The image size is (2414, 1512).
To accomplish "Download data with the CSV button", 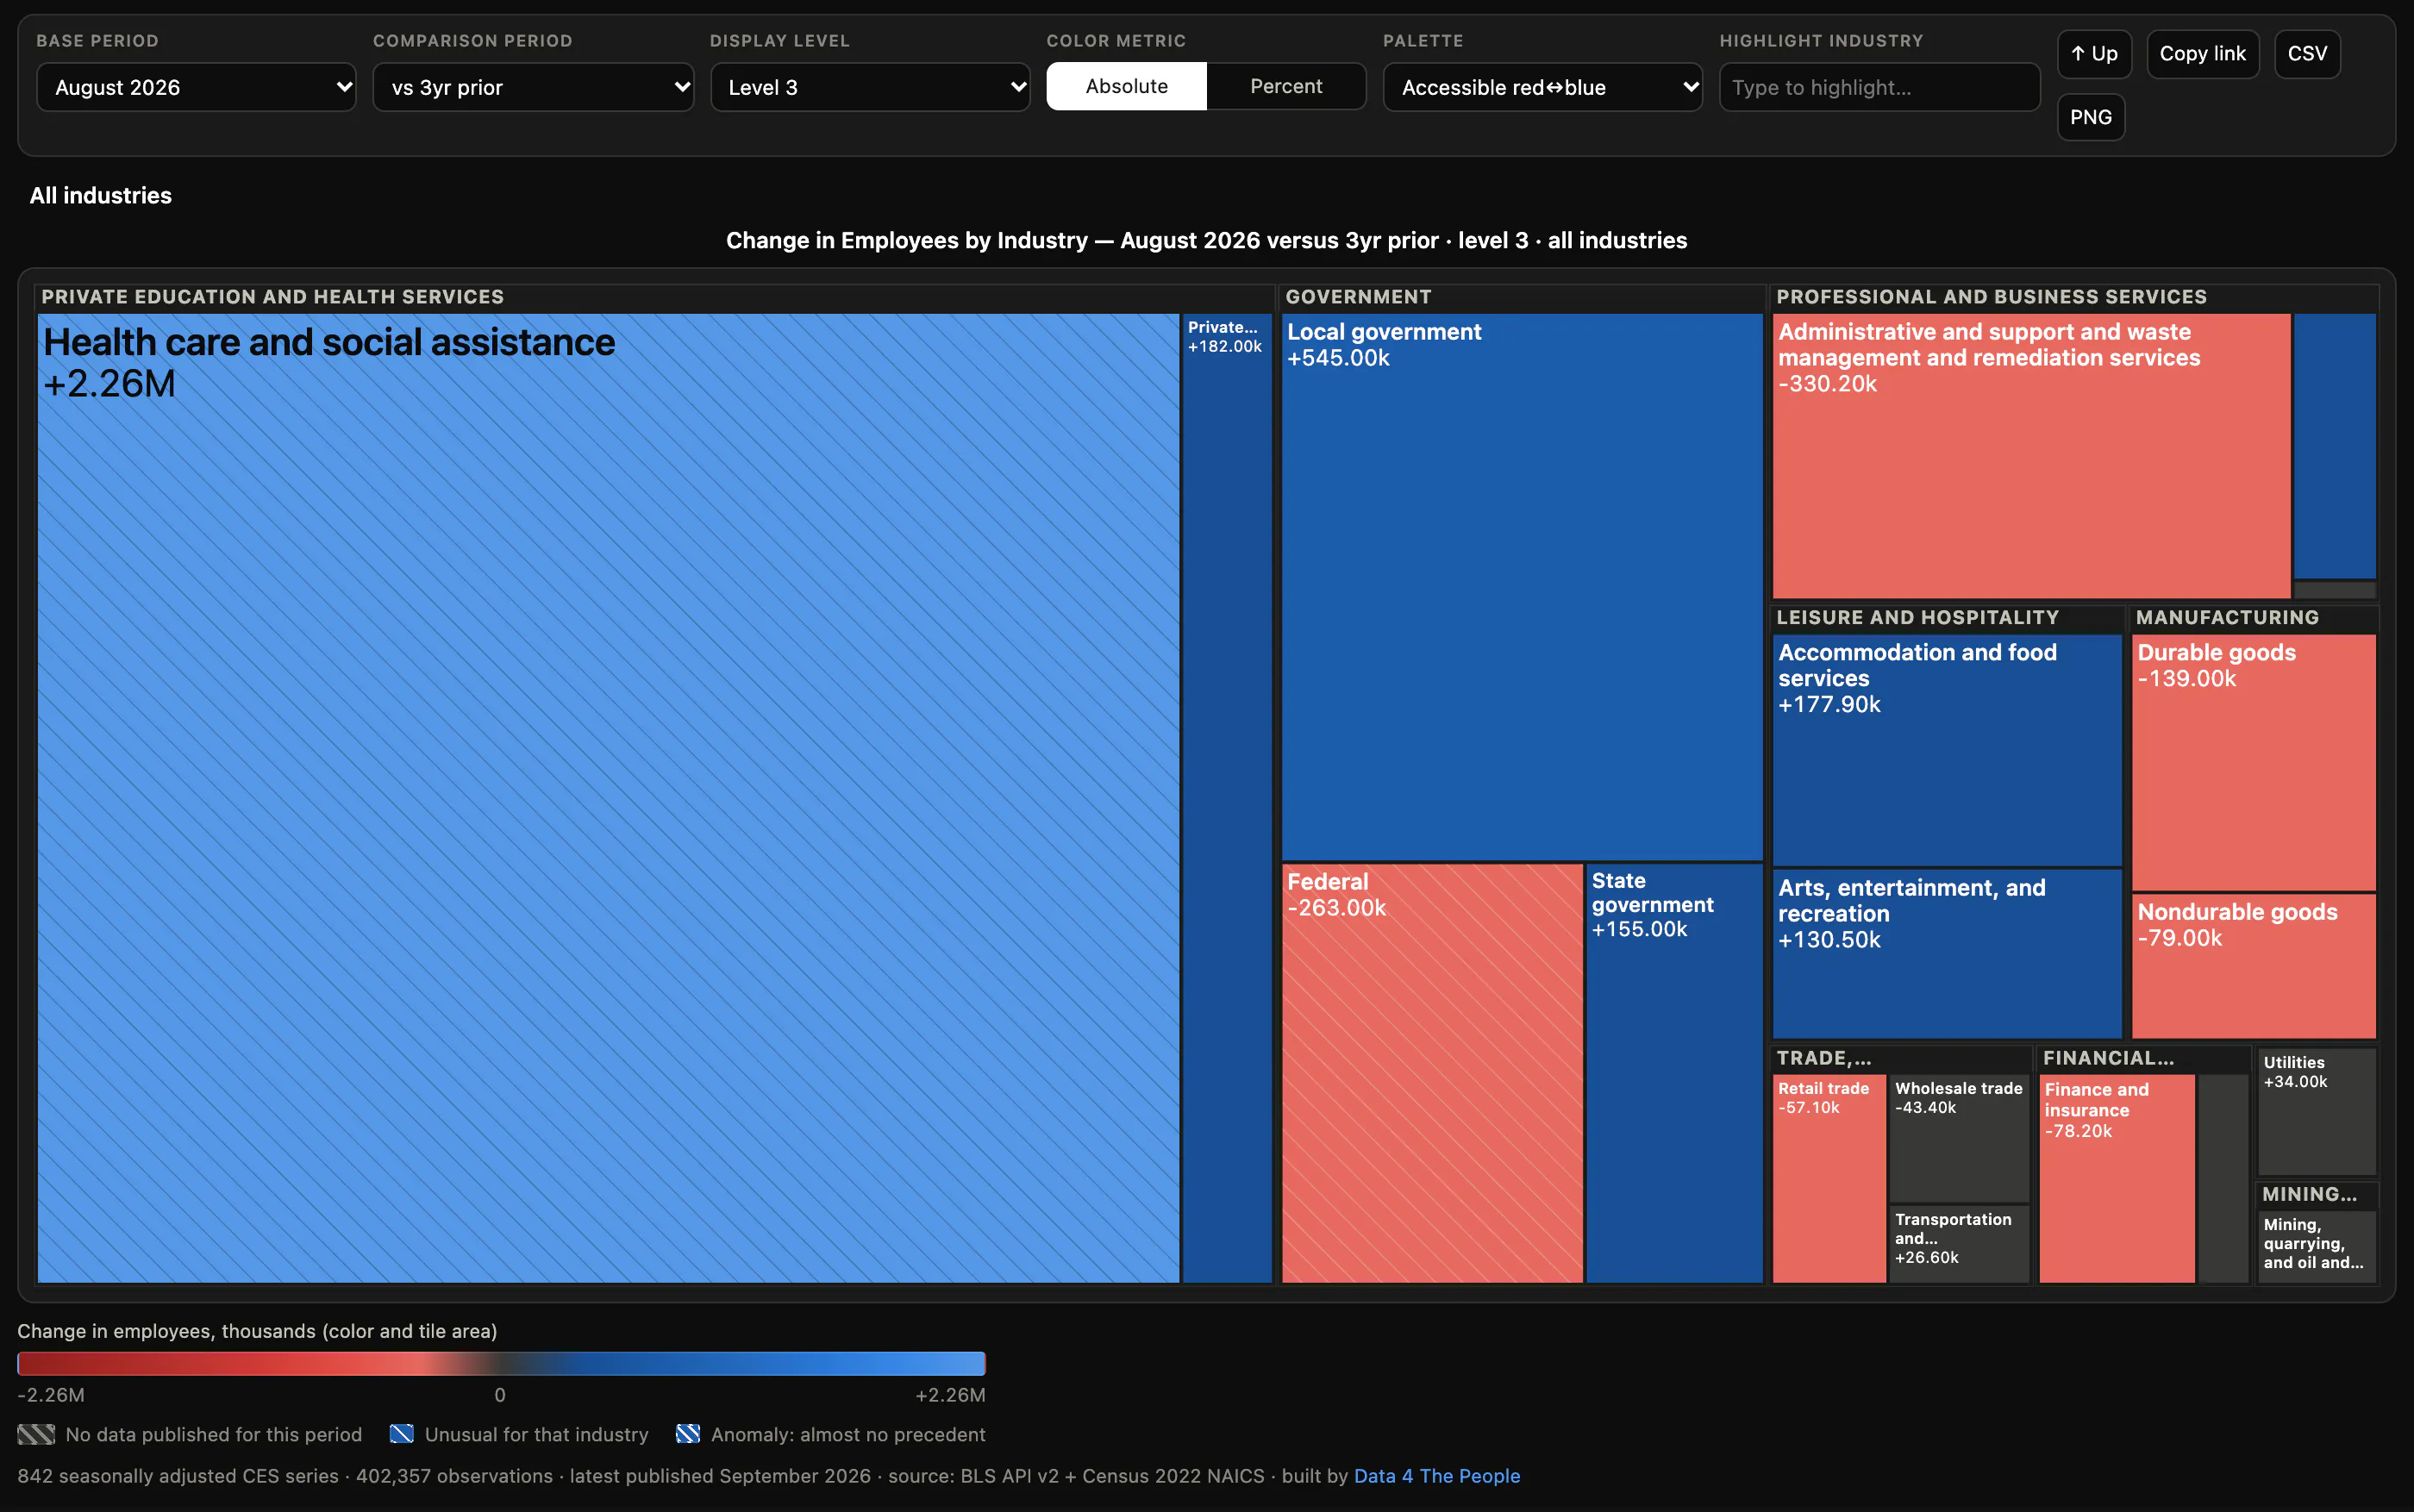I will pos(2307,54).
